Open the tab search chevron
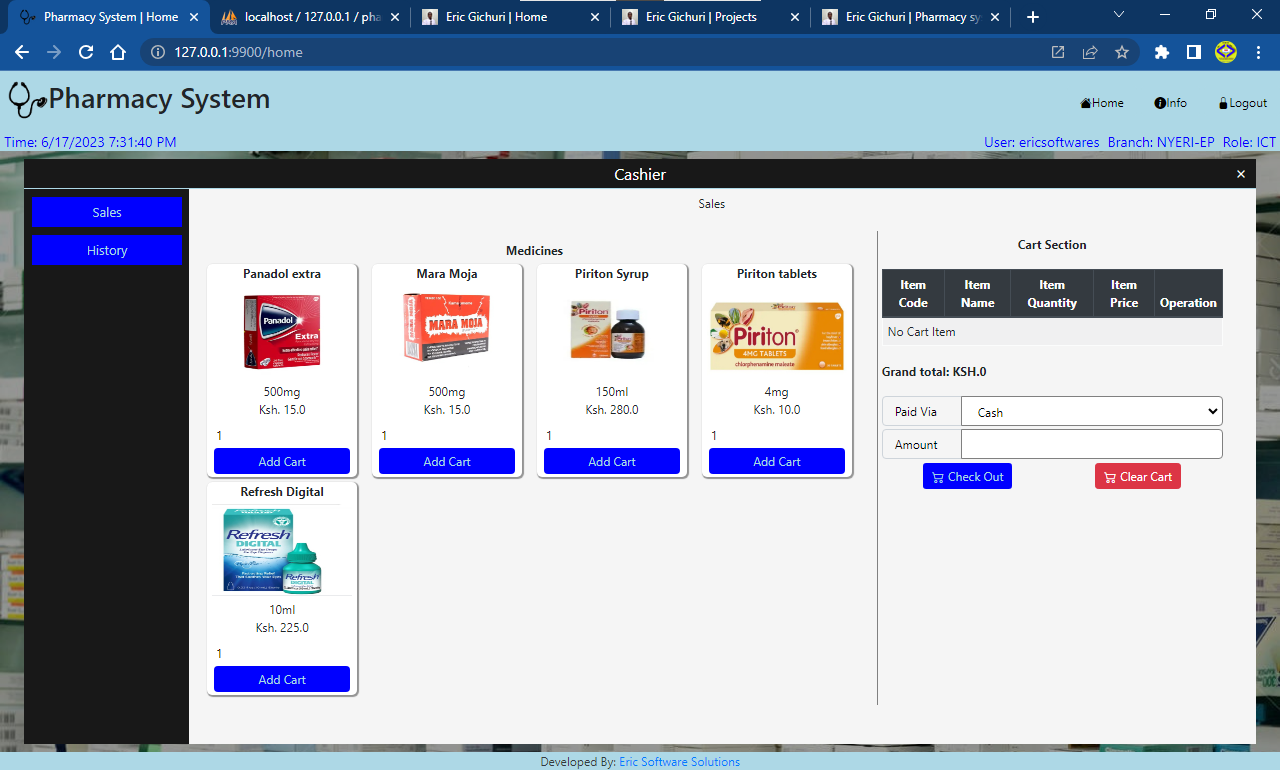 pos(1119,14)
